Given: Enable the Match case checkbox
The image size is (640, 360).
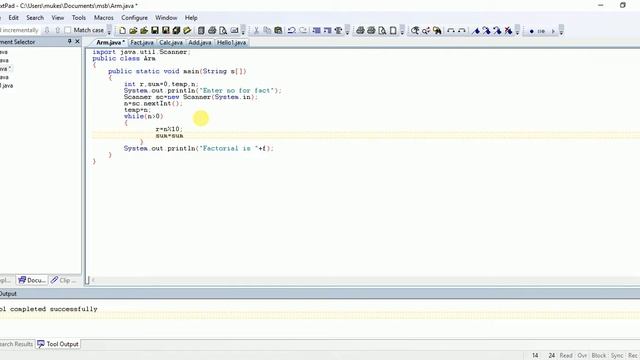Looking at the screenshot, I should pyautogui.click(x=68, y=30).
